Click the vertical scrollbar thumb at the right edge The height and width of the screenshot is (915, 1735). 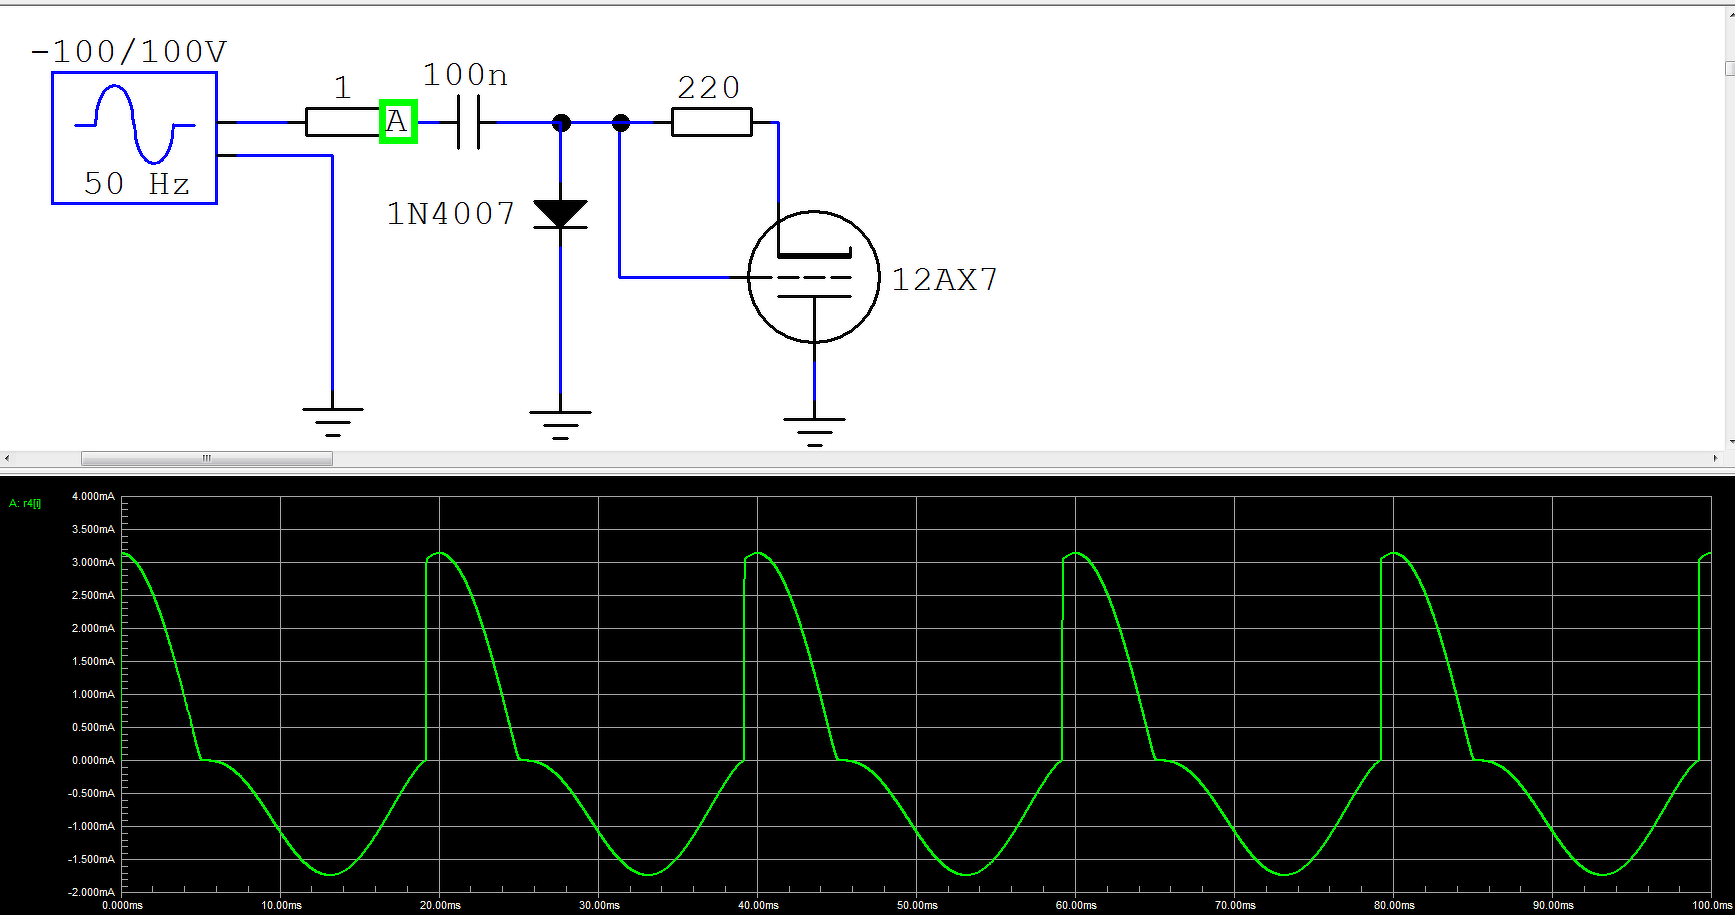(x=1730, y=68)
